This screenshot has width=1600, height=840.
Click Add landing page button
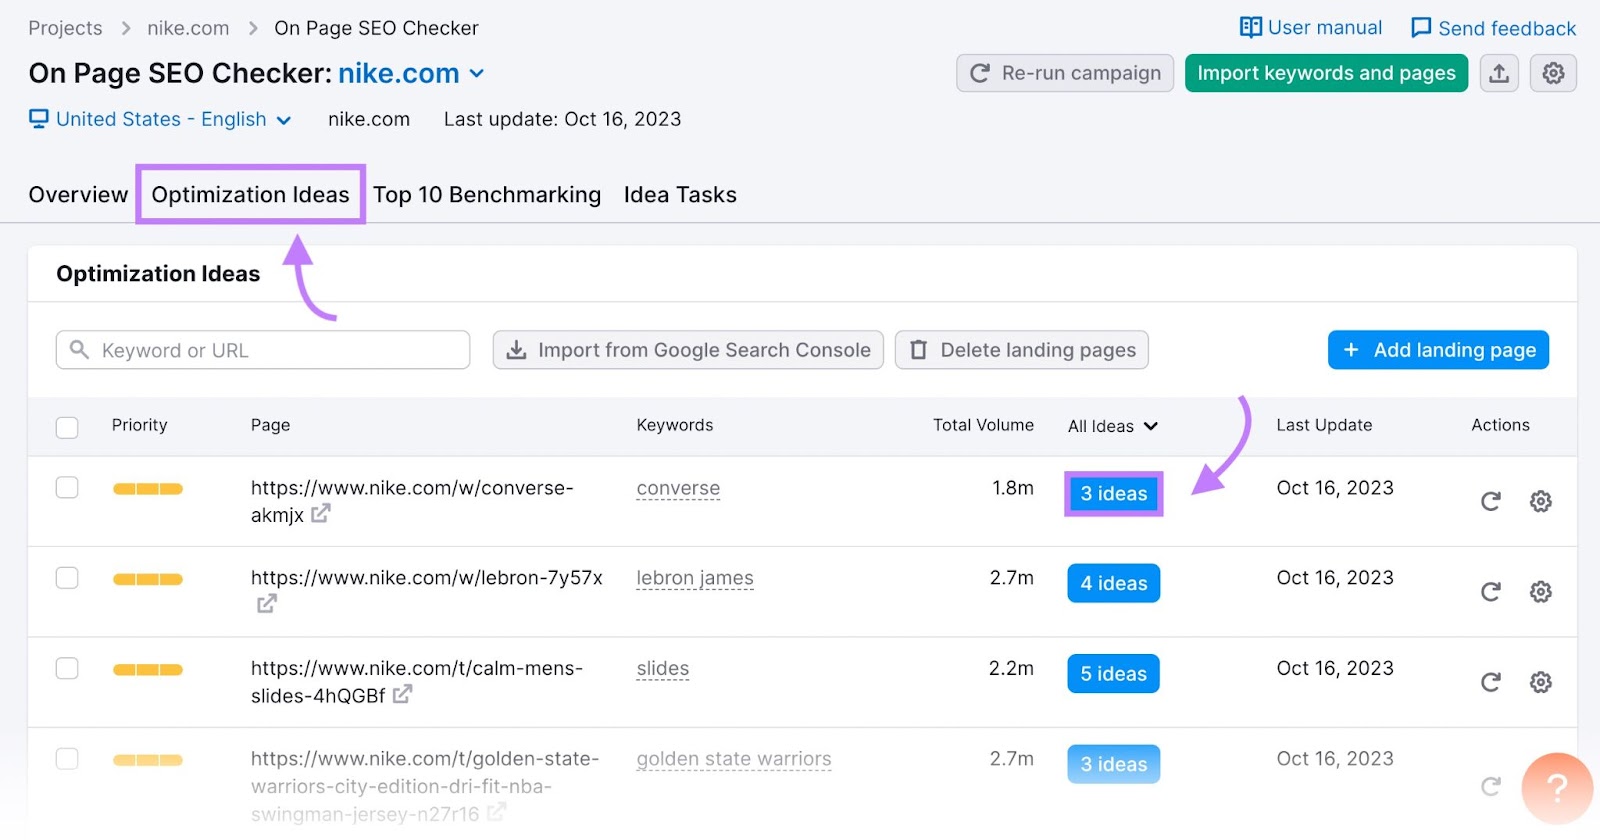[x=1438, y=350]
